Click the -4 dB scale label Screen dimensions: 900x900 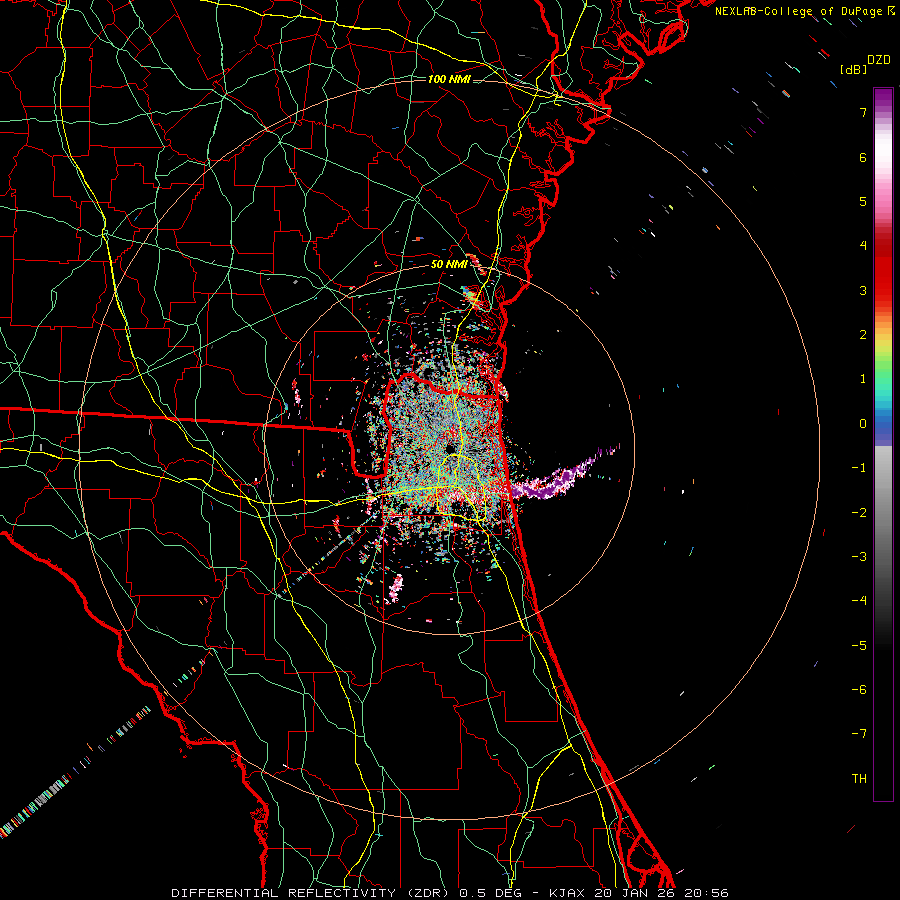coord(859,600)
